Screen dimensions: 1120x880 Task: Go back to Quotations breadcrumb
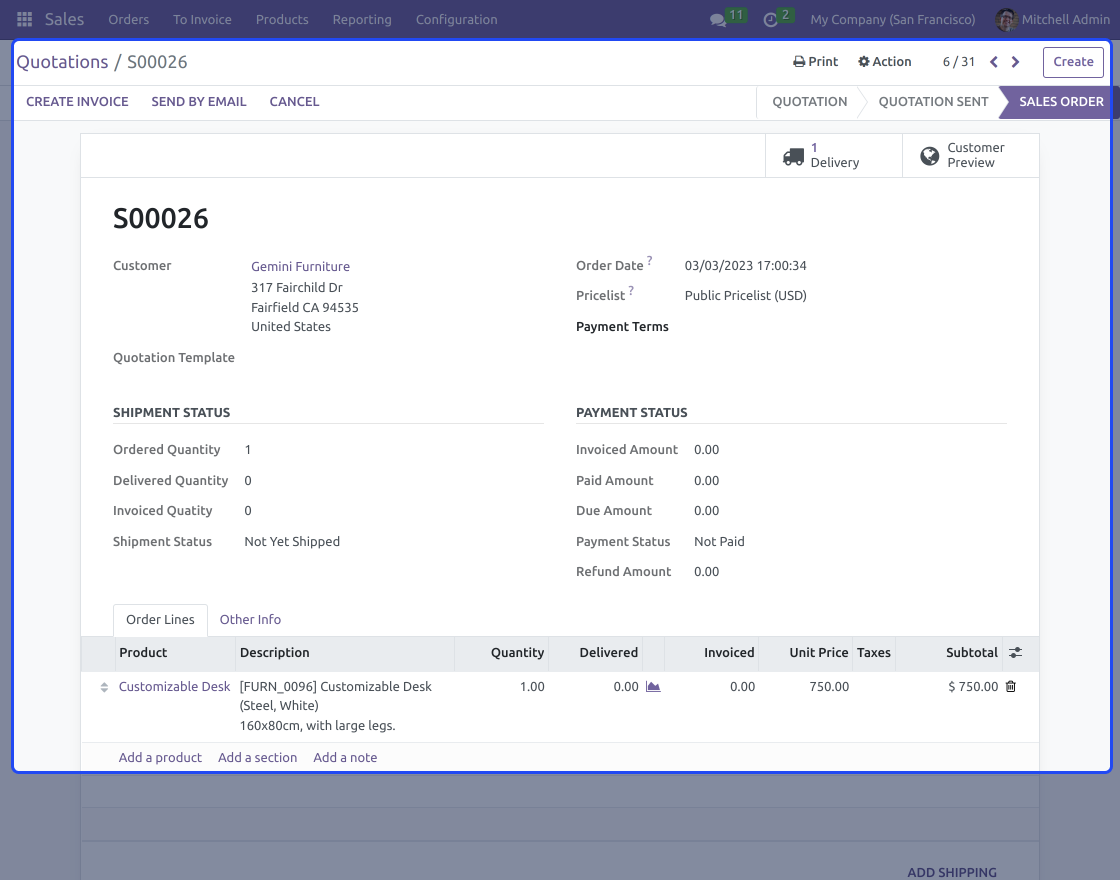click(x=62, y=62)
